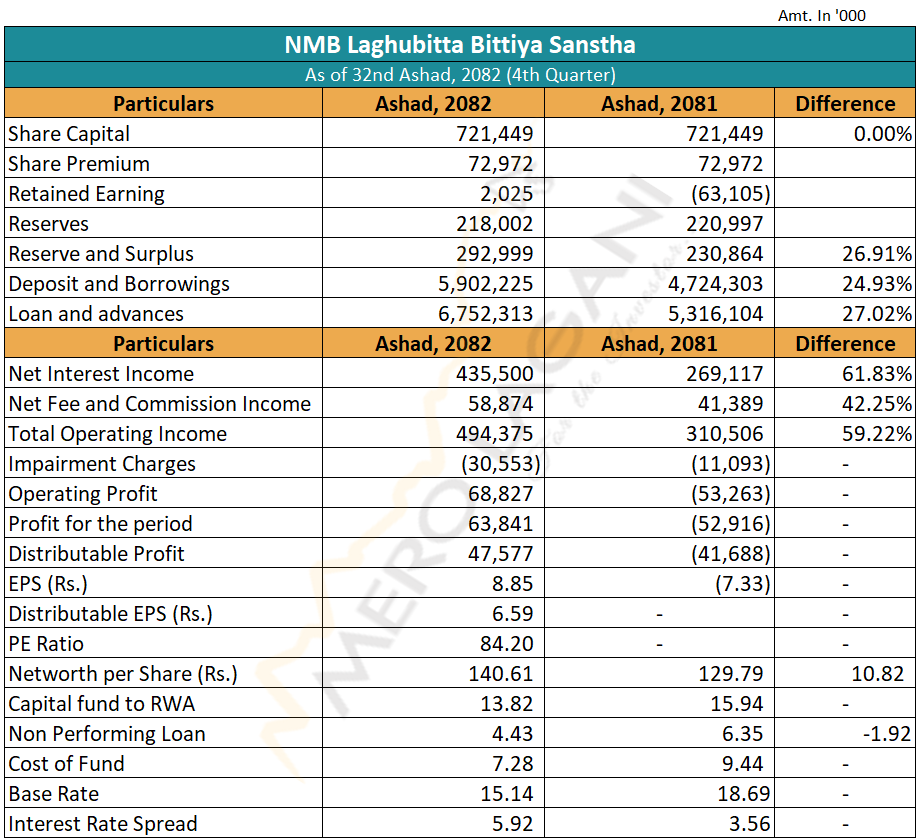The width and height of the screenshot is (918, 839).
Task: Select deposit value 4,724,303
Action: click(x=715, y=284)
